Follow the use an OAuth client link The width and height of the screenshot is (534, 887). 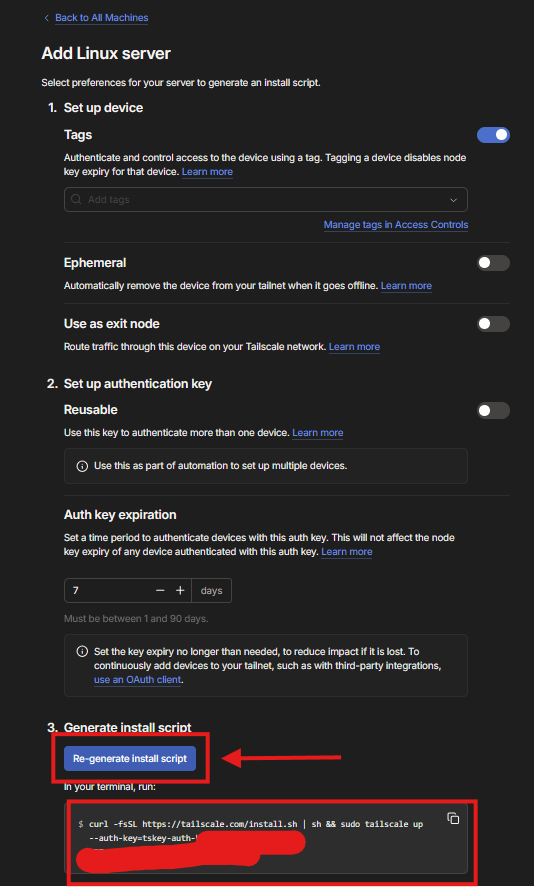point(137,679)
